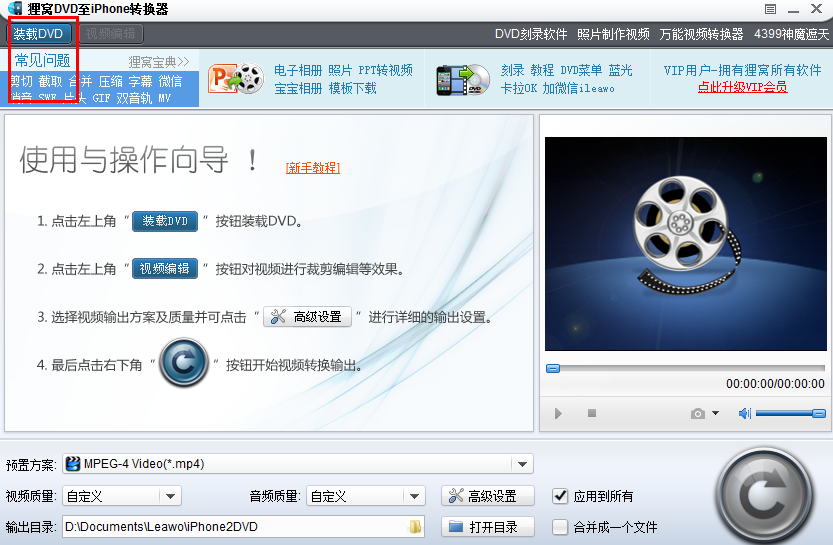This screenshot has width=833, height=545.
Task: Click the phone-to-DVD disc icon
Action: pos(462,80)
